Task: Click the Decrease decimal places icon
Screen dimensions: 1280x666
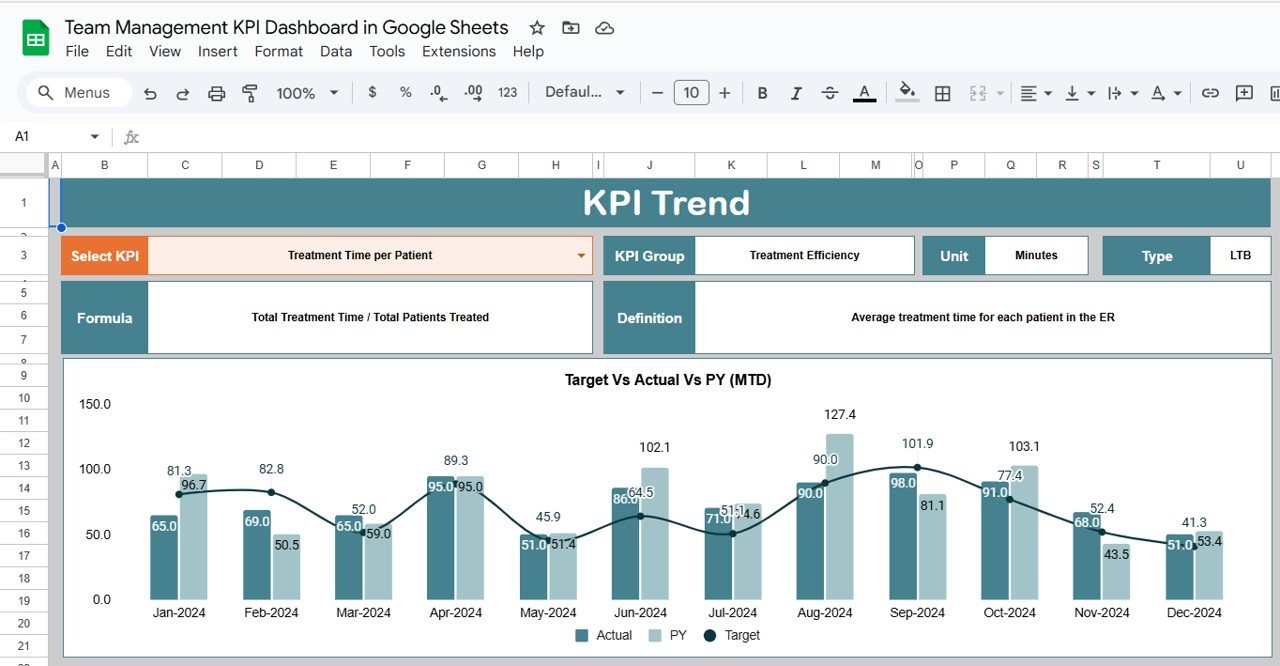Action: point(437,92)
